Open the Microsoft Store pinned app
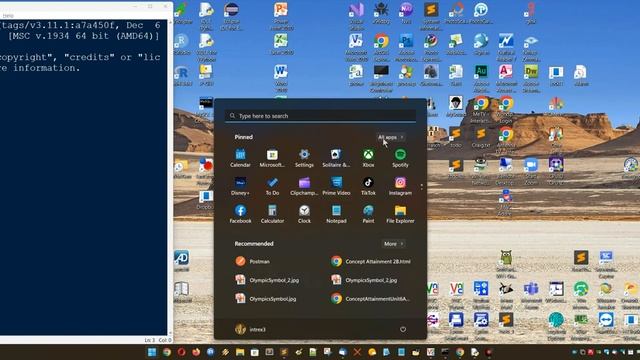This screenshot has height=360, width=640. 272,158
